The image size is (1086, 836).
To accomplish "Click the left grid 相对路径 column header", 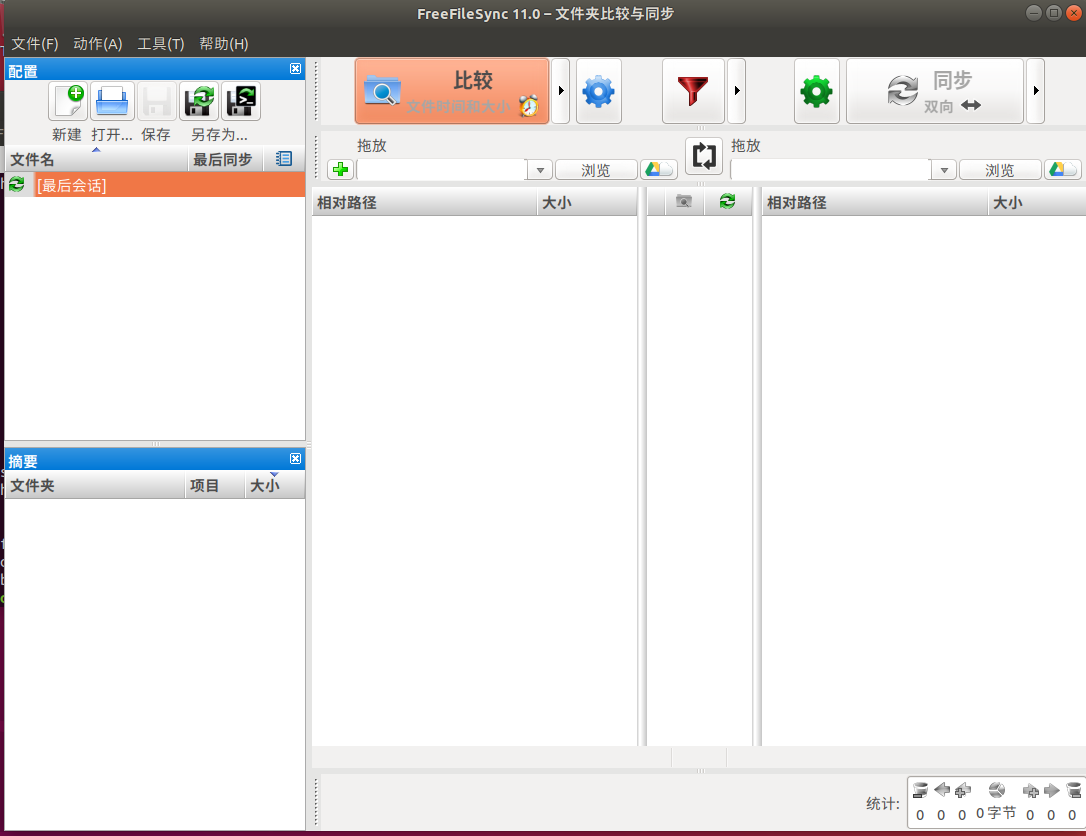I will (425, 202).
